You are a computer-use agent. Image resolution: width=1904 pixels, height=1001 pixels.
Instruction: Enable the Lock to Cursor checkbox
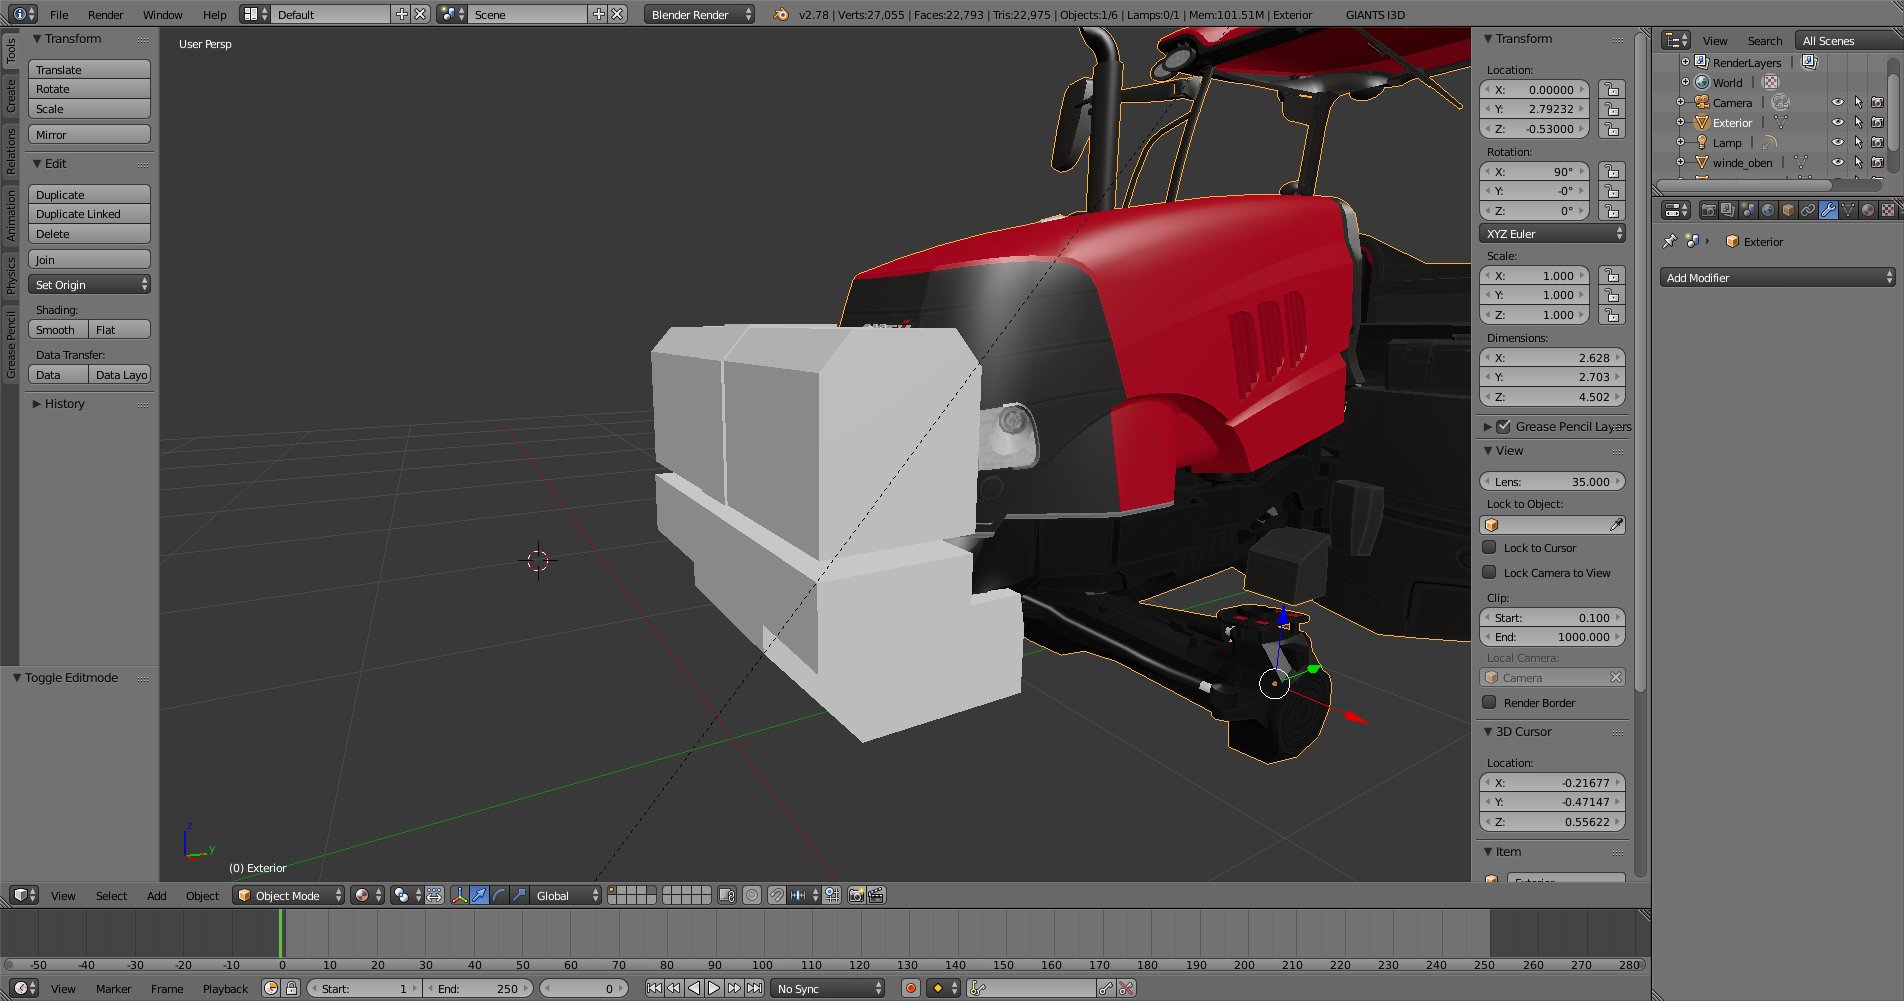(1490, 548)
